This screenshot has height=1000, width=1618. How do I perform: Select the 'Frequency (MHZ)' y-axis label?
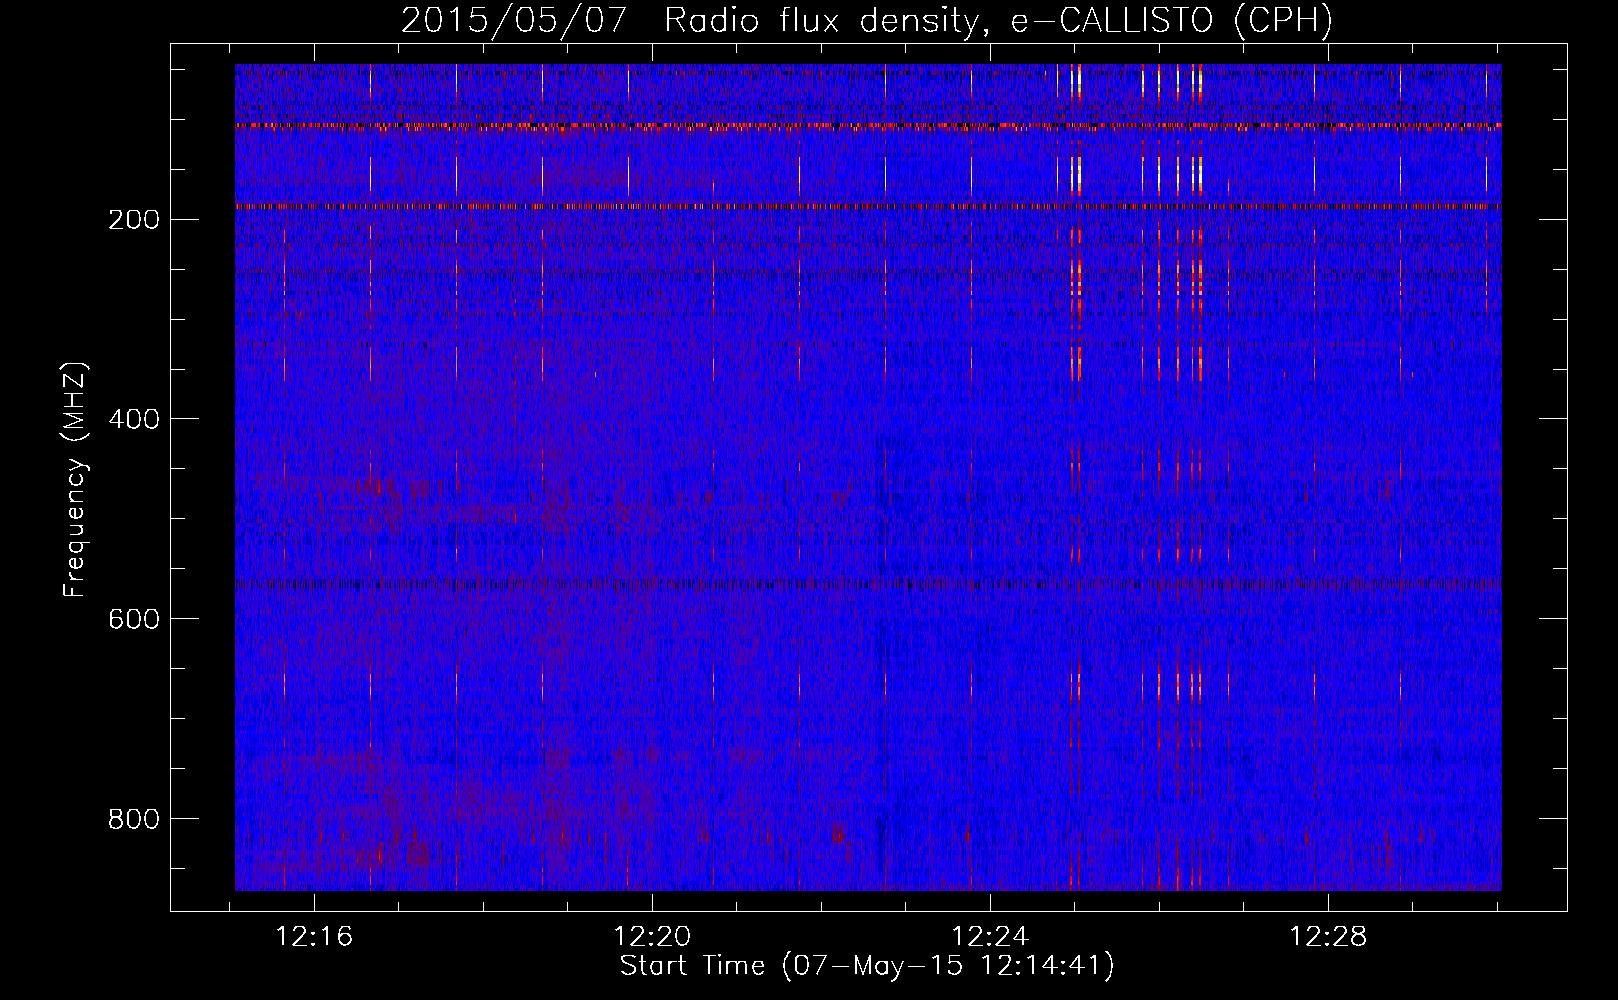coord(75,479)
